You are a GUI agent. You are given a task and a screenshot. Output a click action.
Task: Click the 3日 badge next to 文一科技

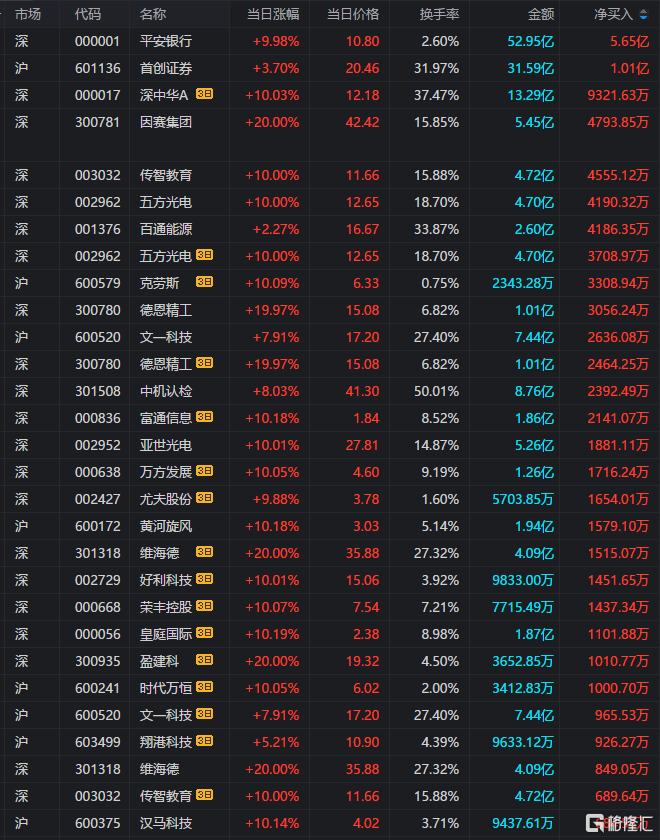click(x=204, y=714)
